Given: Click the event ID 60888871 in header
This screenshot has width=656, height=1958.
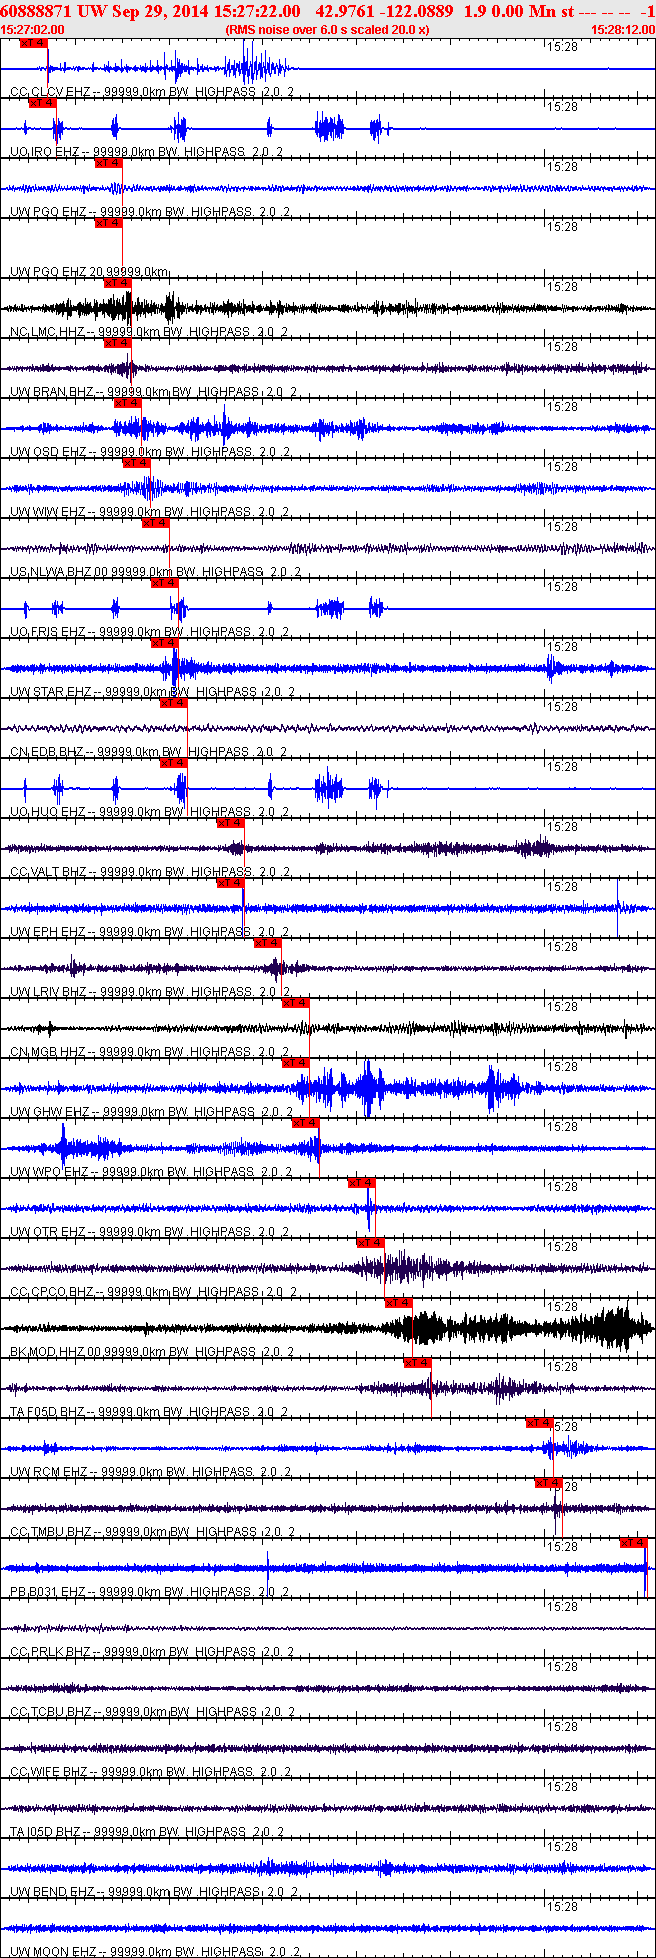Looking at the screenshot, I should click(x=39, y=11).
